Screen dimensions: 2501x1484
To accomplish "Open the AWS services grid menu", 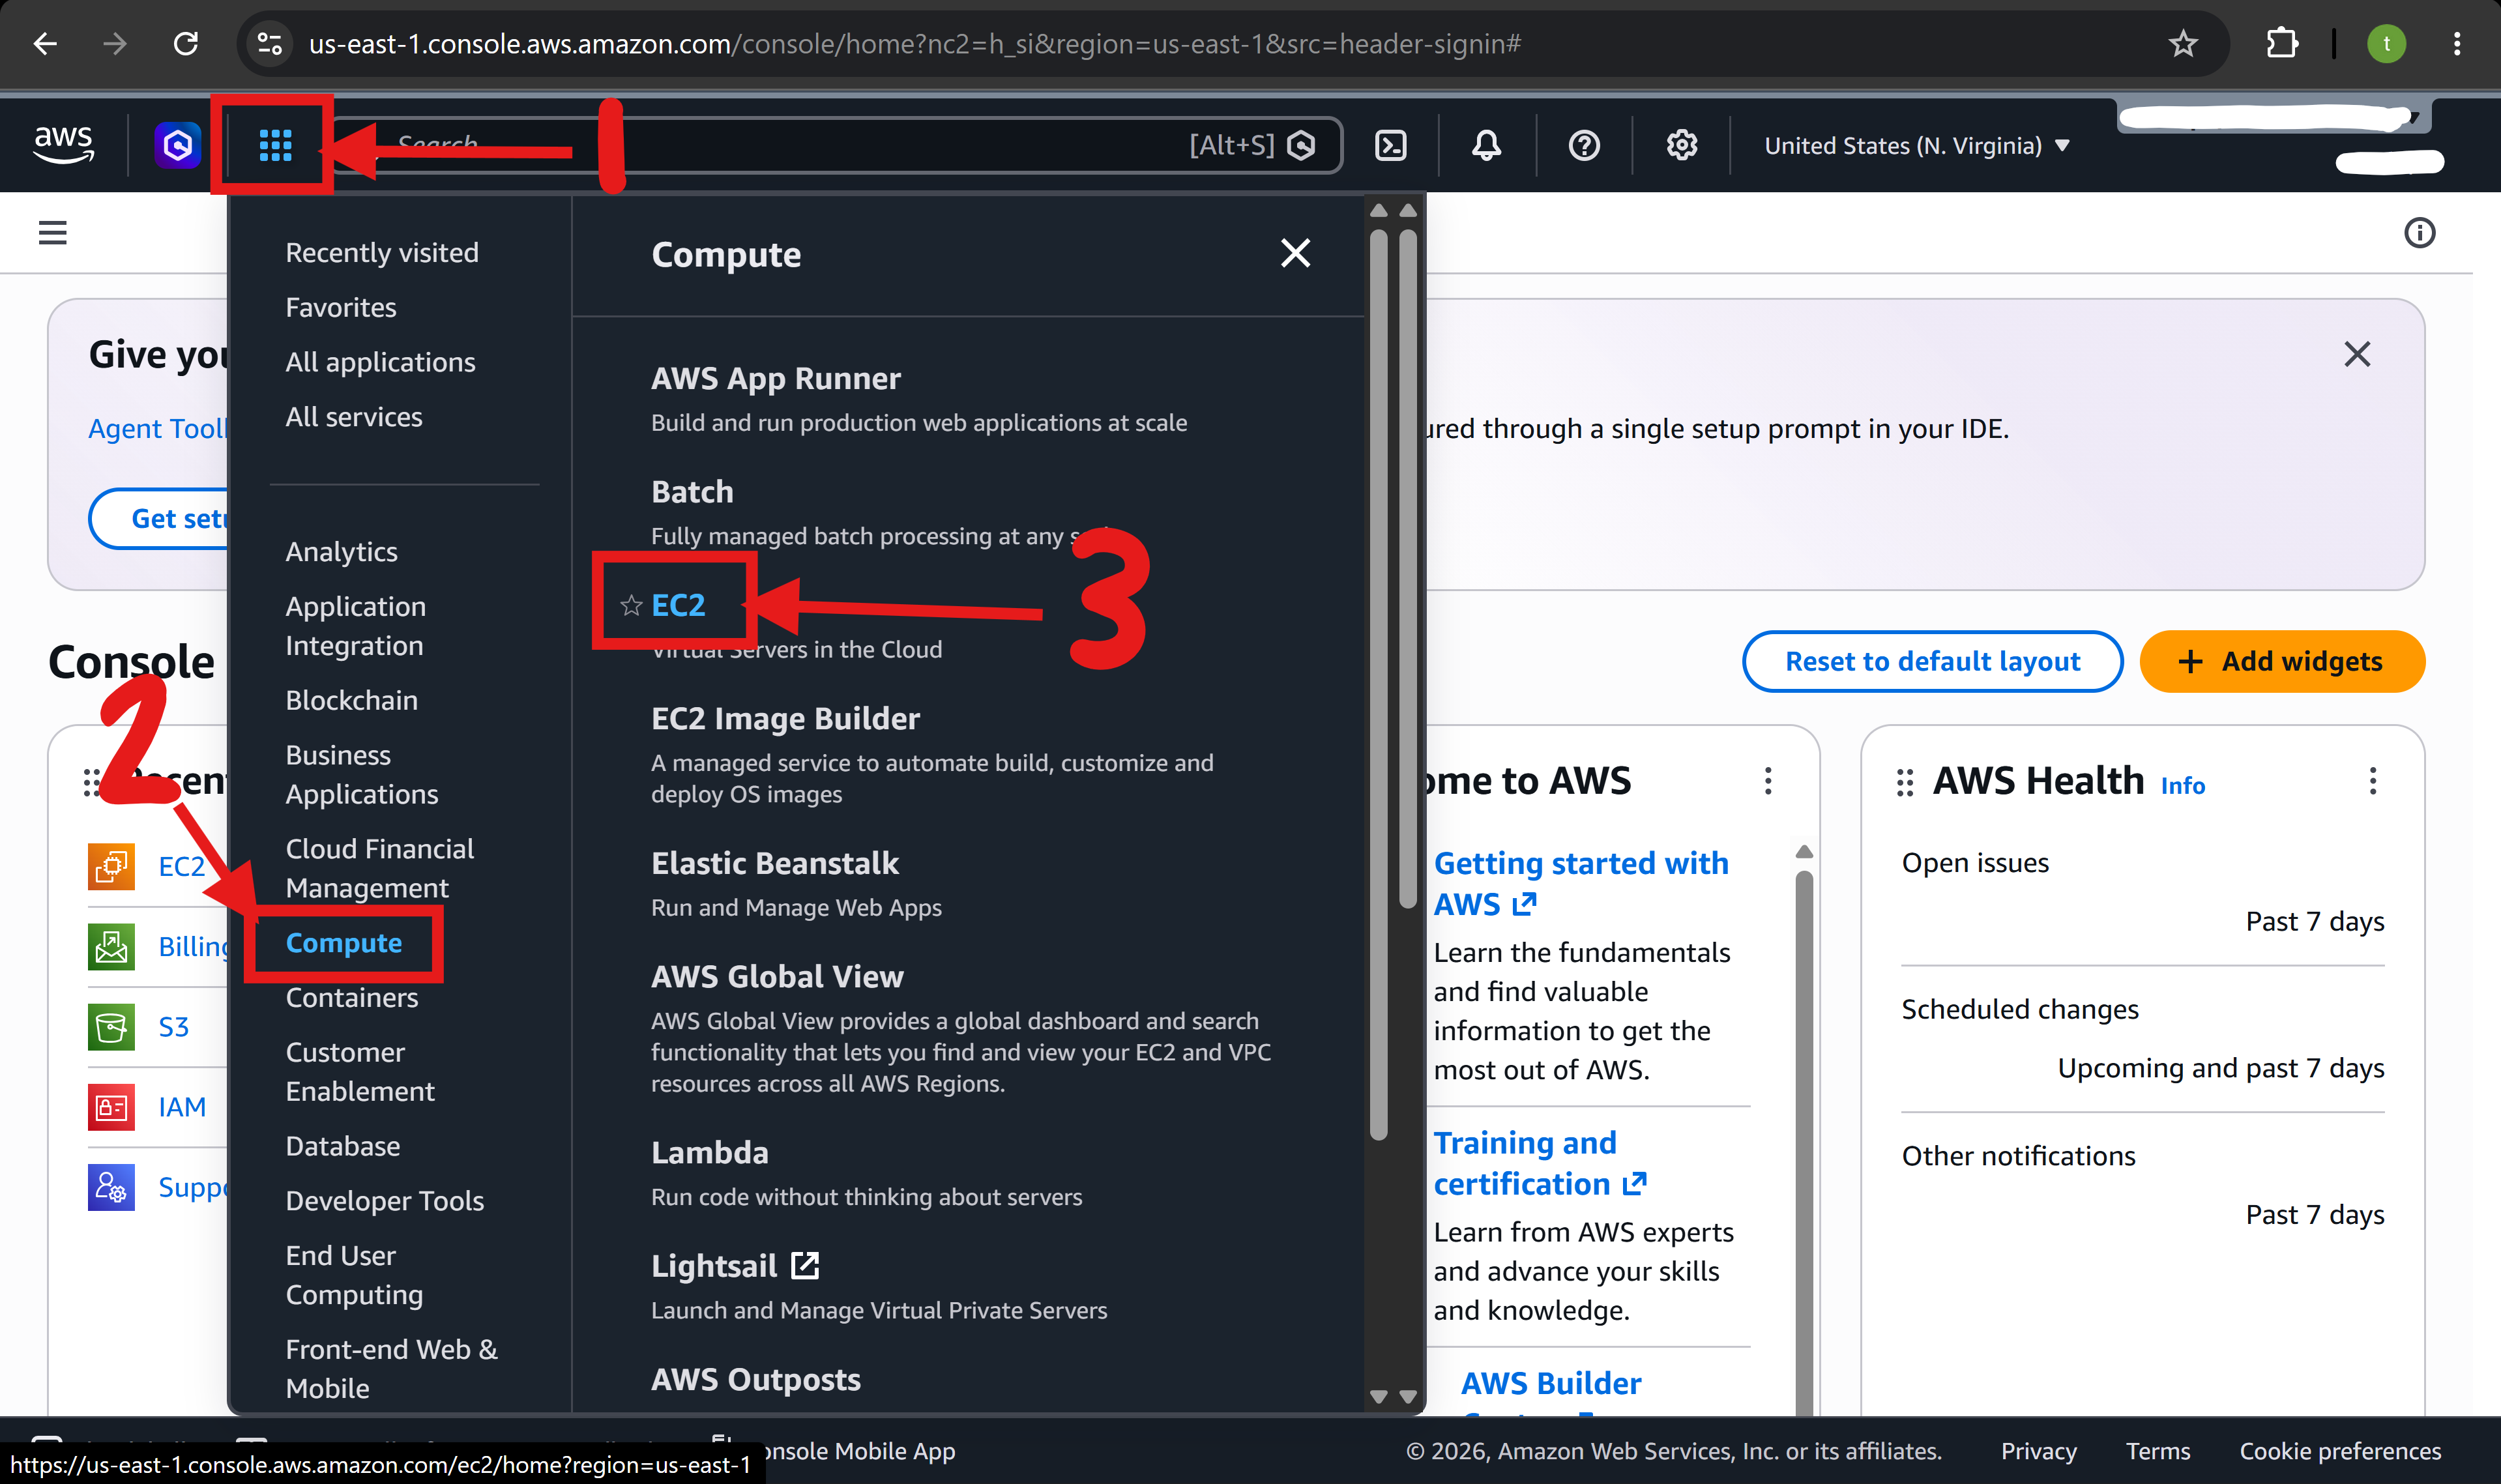I will coord(275,146).
